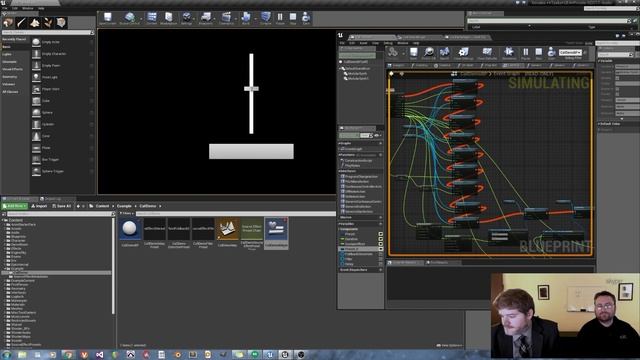Open Blueprints toolbar icon
Screen dimensions: 640x360
coord(206,18)
